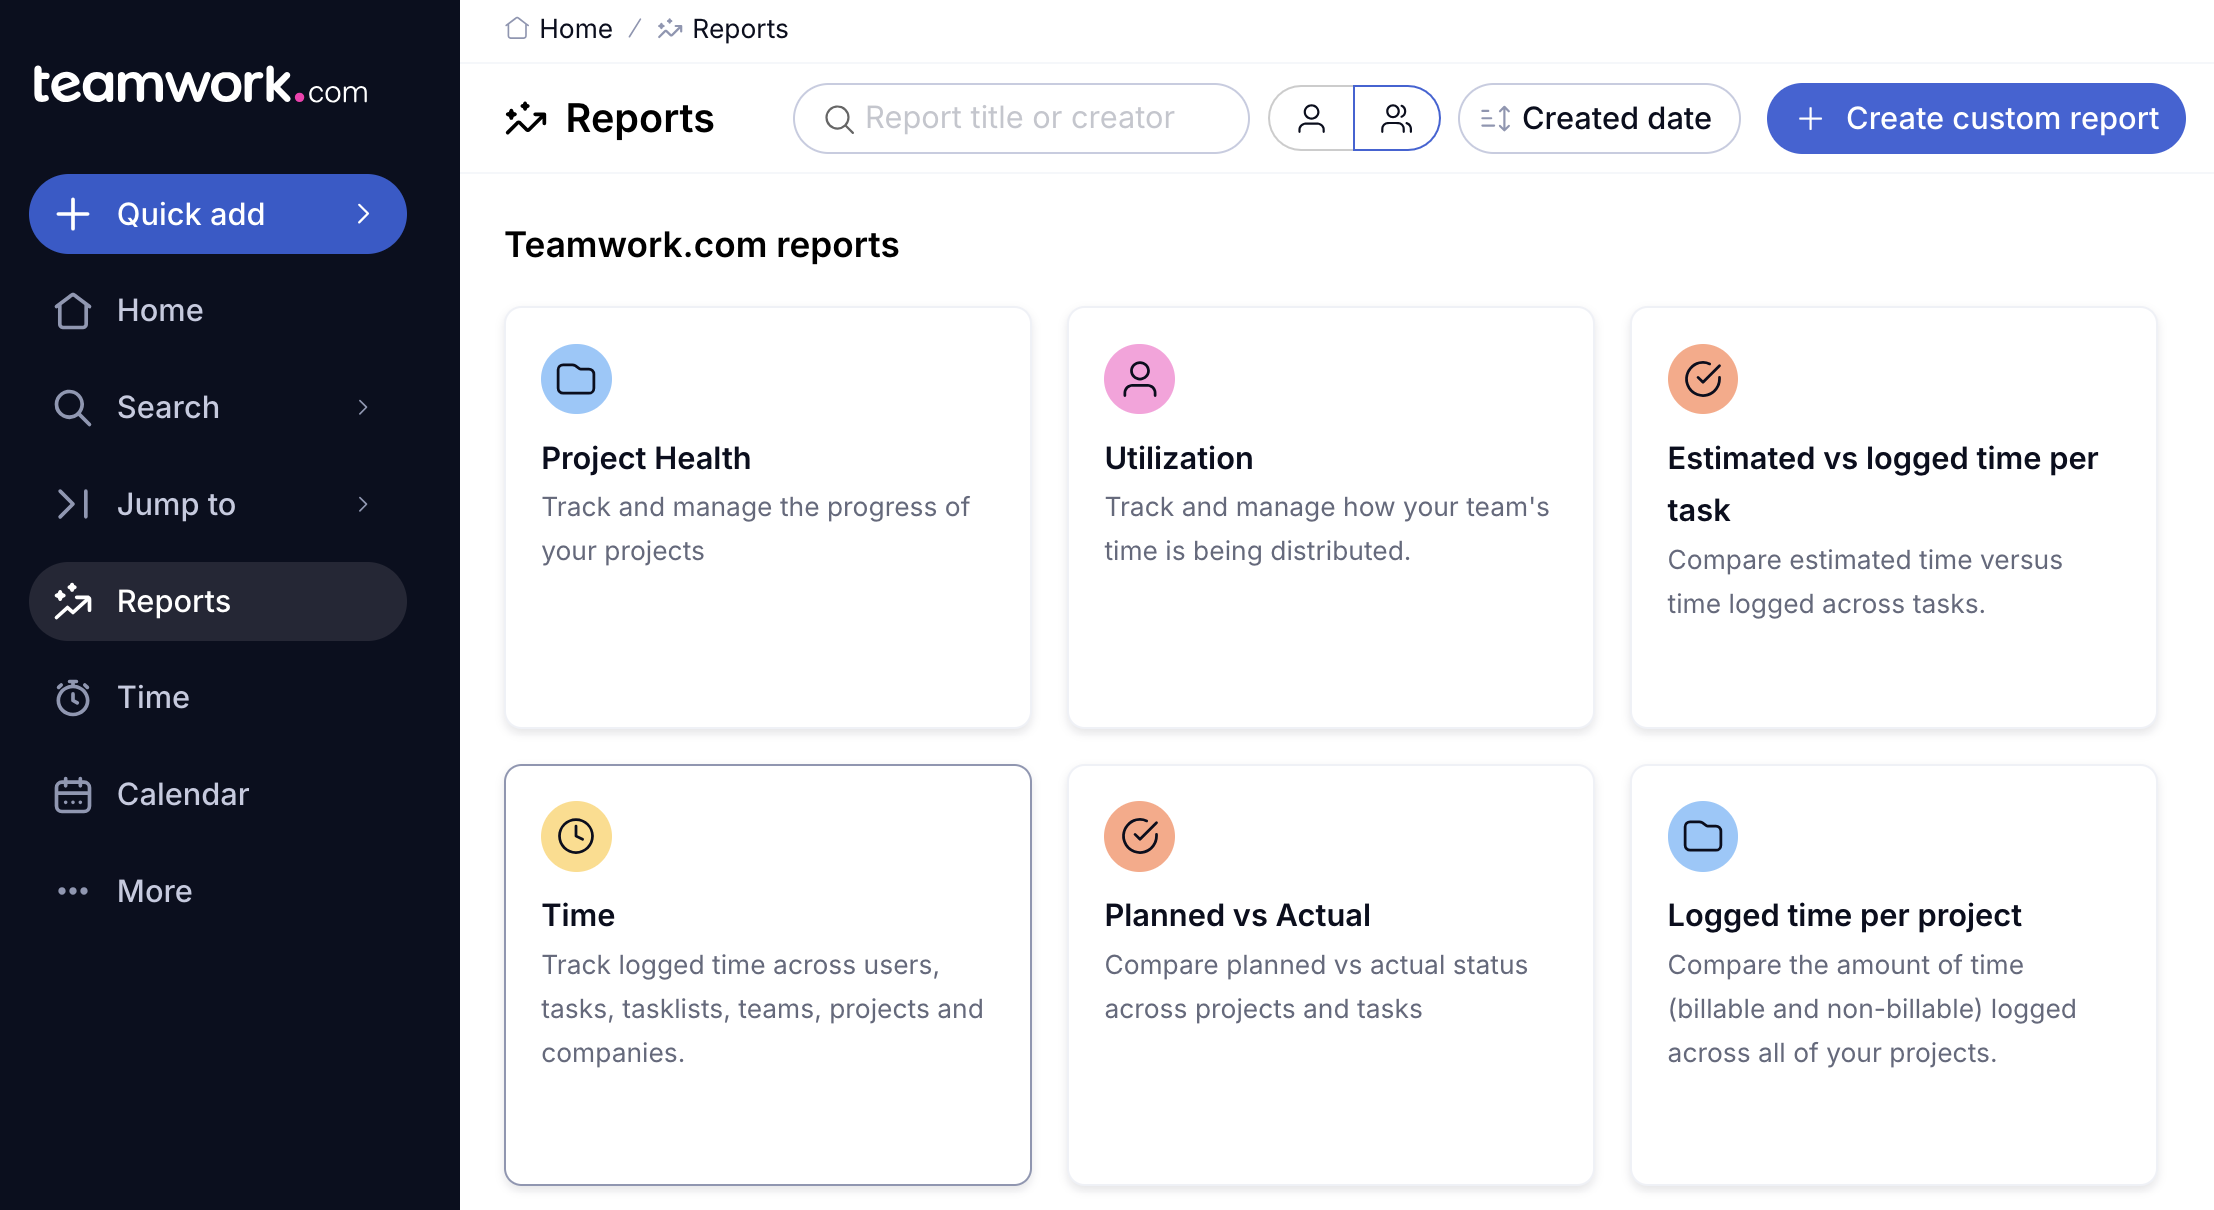The image size is (2214, 1210).
Task: Click the Estimated vs logged time check icon
Action: (x=1702, y=379)
